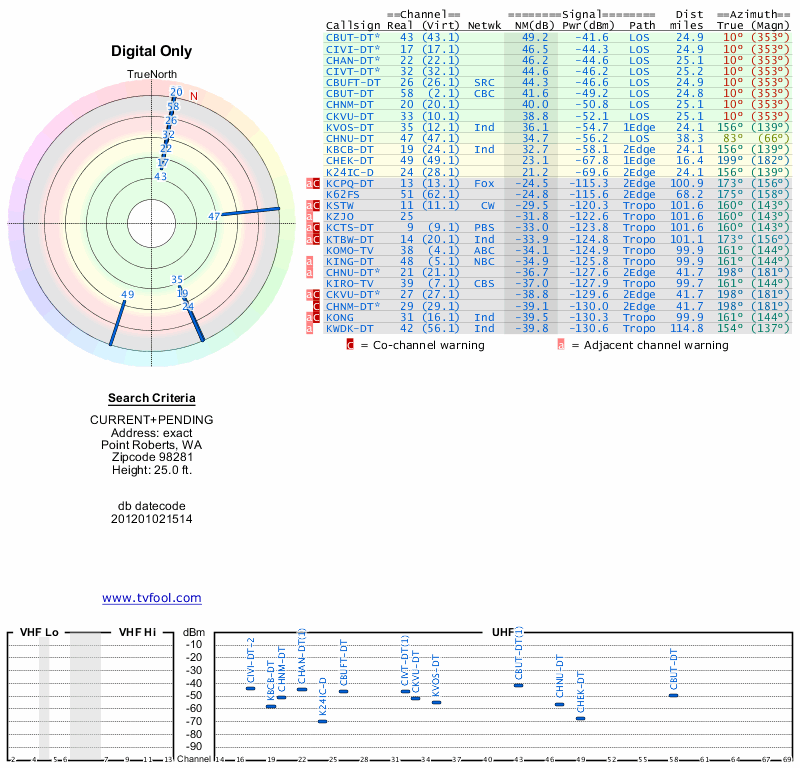Click the red N magnetic north marker
The image size is (800, 768).
click(x=193, y=96)
